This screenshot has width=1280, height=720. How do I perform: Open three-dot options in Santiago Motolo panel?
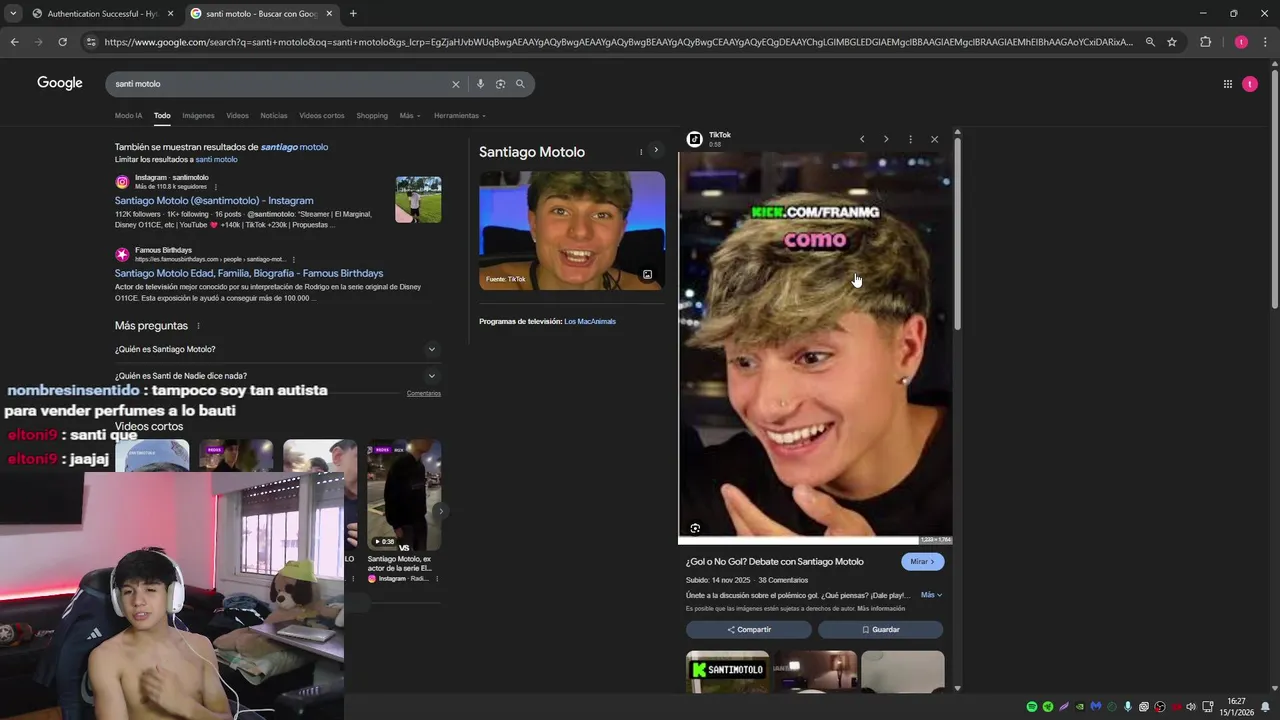tap(641, 152)
